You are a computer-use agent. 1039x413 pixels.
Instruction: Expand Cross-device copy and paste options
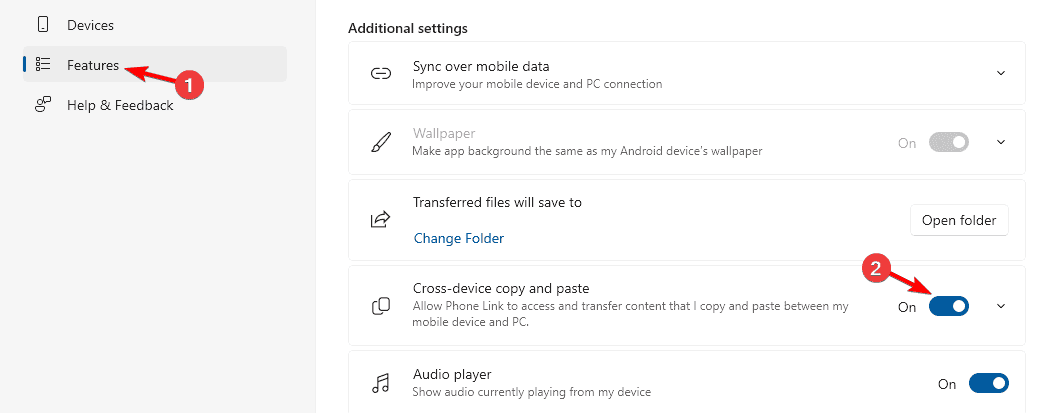1001,306
